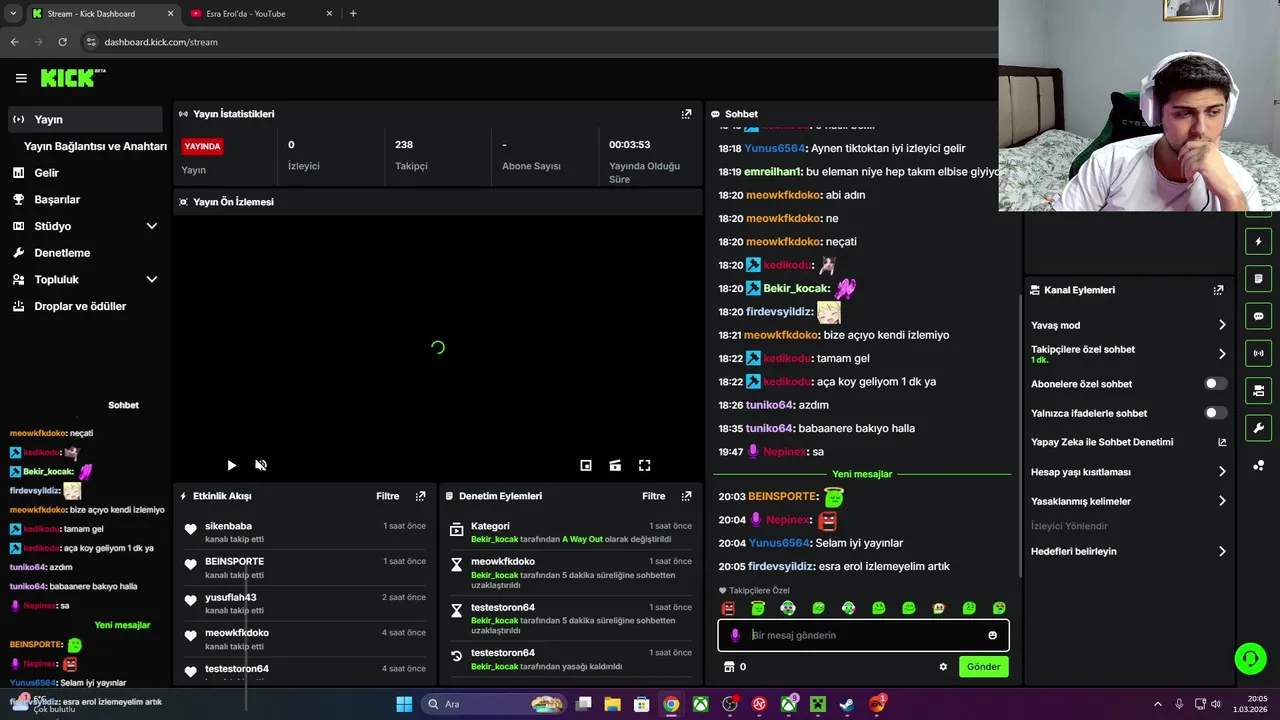Image resolution: width=1280 pixels, height=720 pixels.
Task: Expand the Stüdyo sidebar section
Action: (x=152, y=226)
